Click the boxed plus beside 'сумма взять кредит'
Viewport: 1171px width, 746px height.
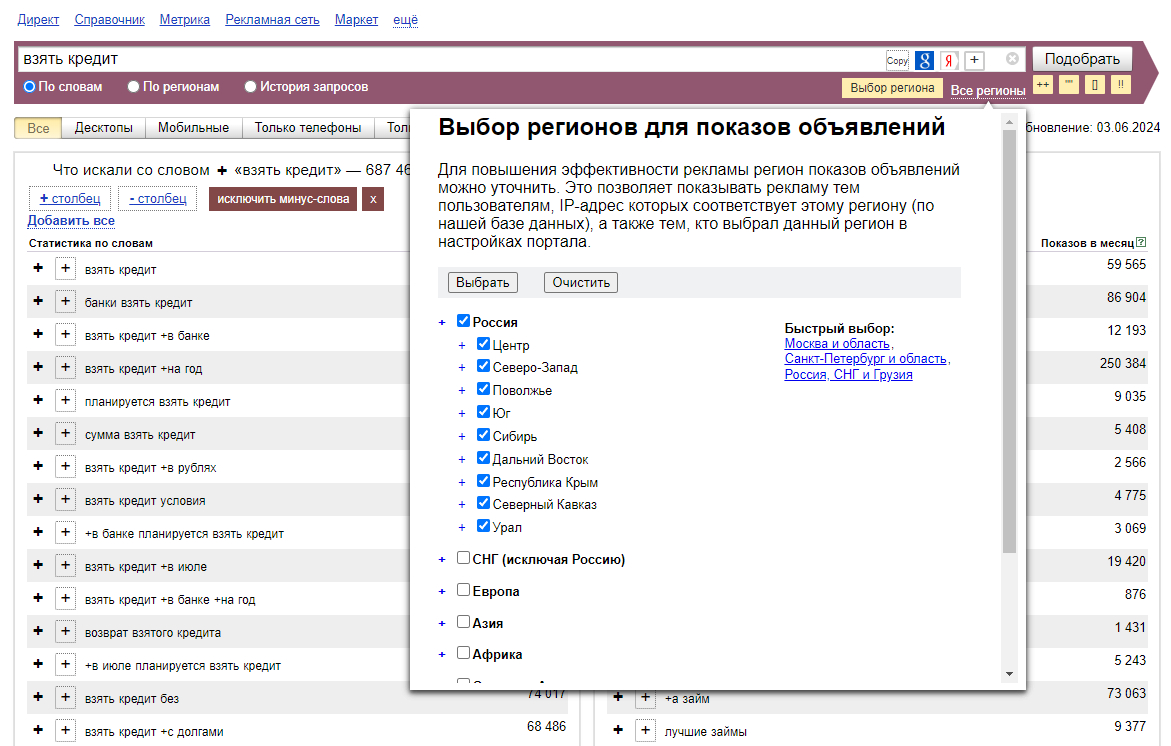click(65, 433)
